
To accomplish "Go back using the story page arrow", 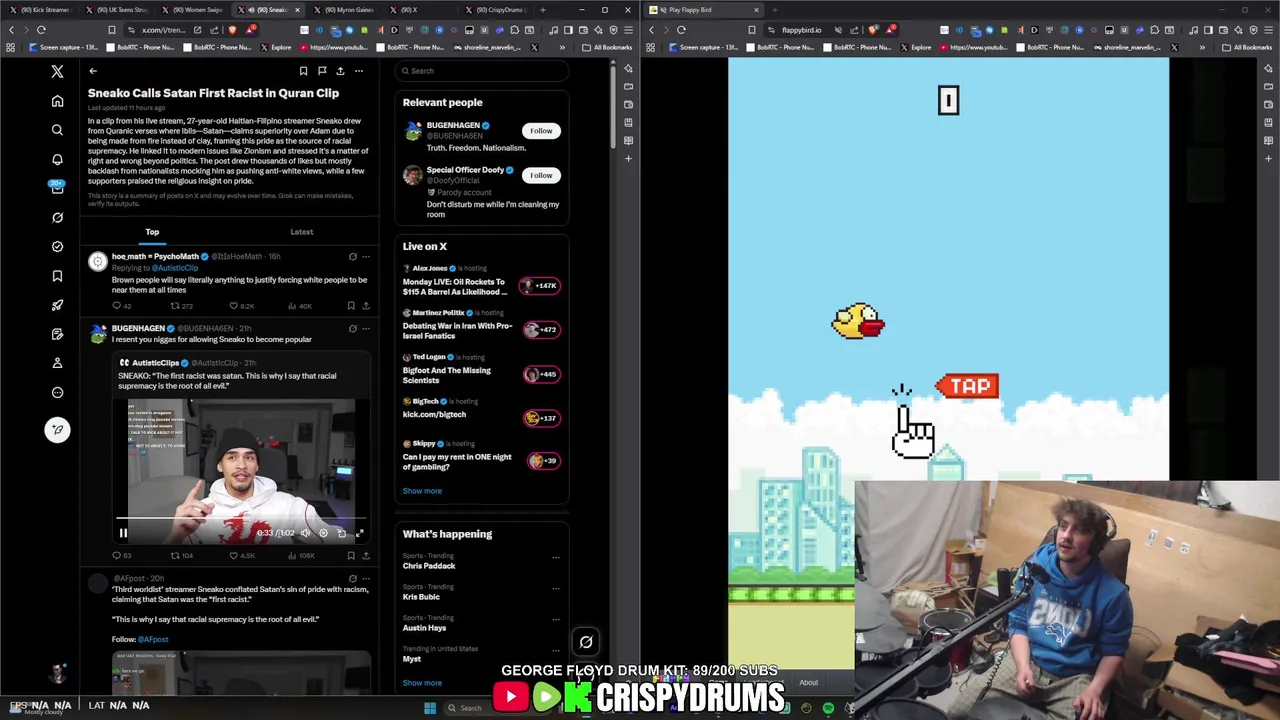I will 93,71.
